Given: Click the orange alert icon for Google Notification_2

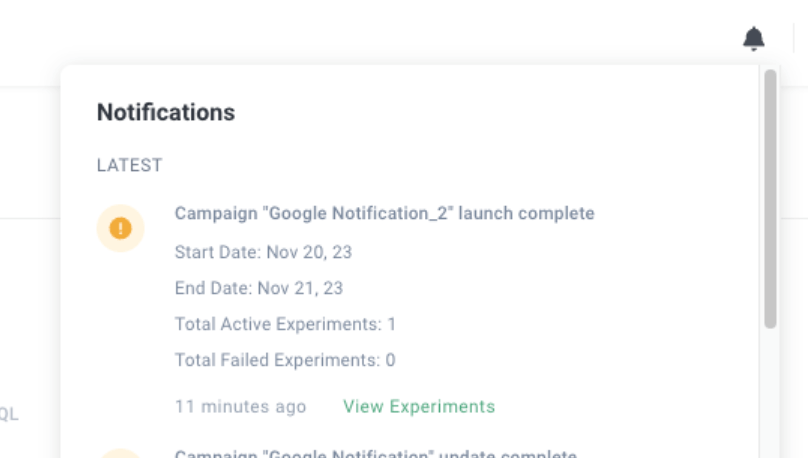Looking at the screenshot, I should coord(121,228).
